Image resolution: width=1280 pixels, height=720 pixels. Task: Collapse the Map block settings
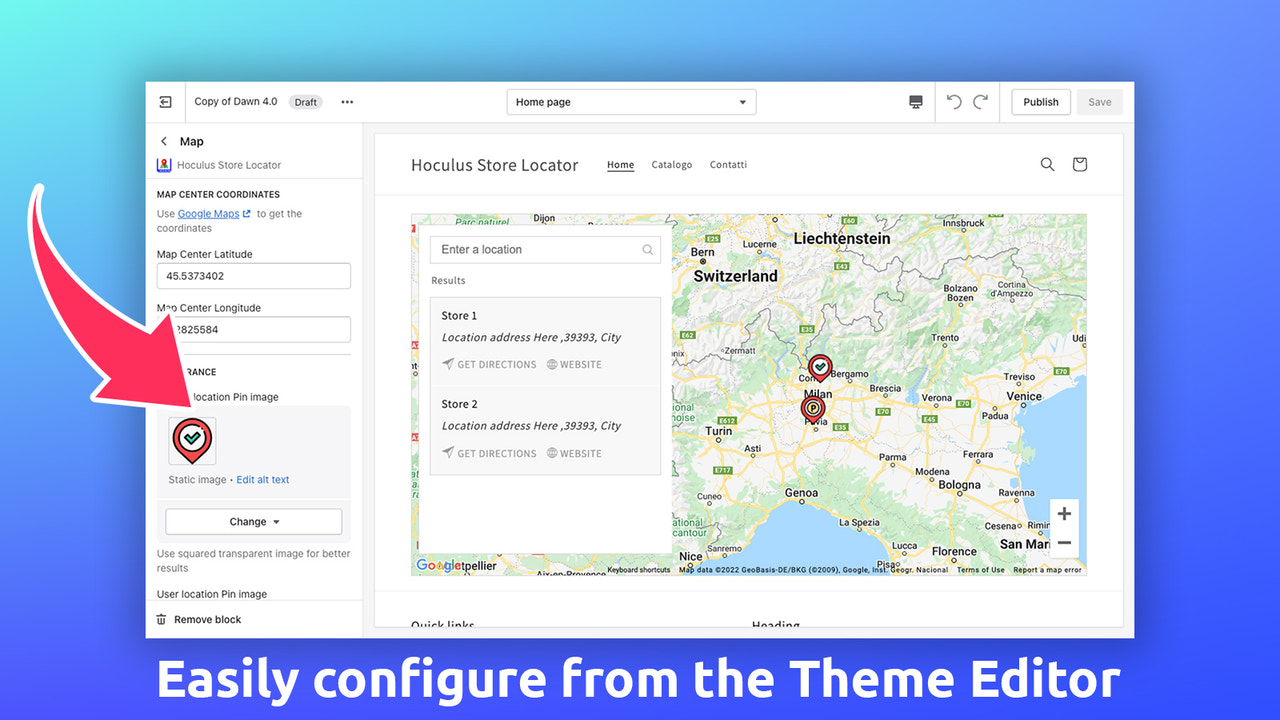tap(163, 141)
